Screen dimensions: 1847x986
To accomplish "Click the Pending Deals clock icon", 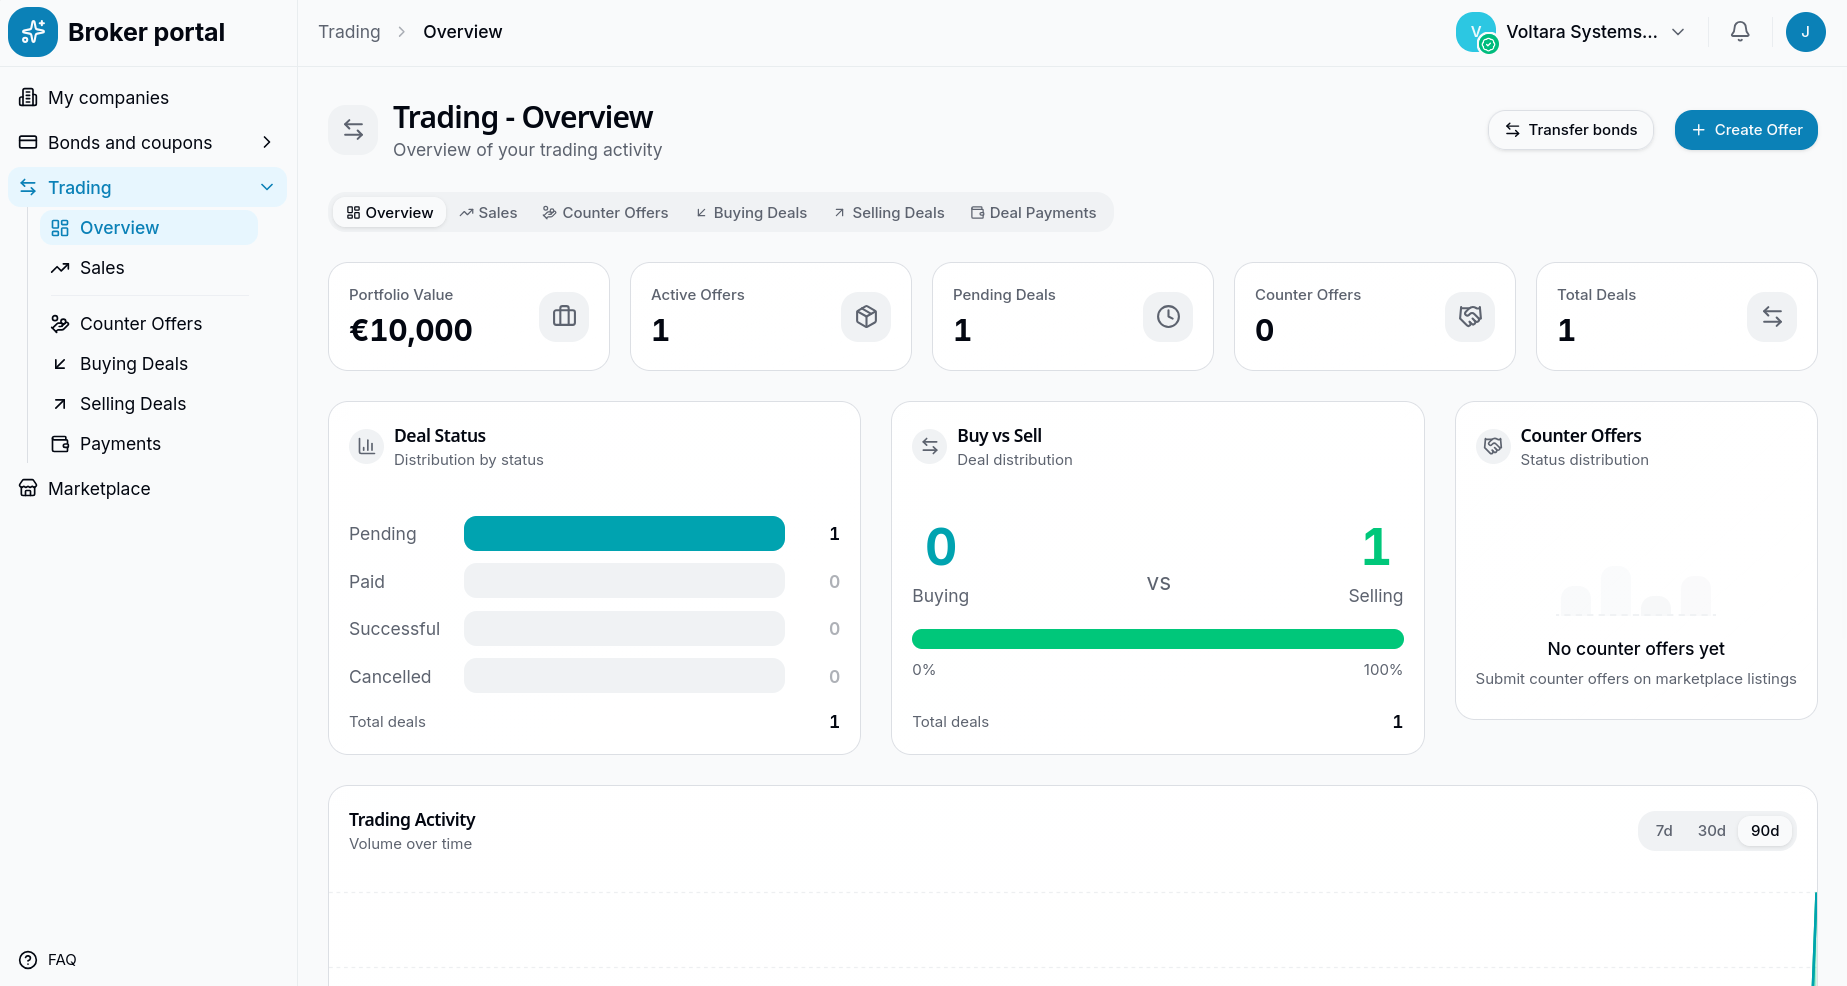I will pos(1168,316).
